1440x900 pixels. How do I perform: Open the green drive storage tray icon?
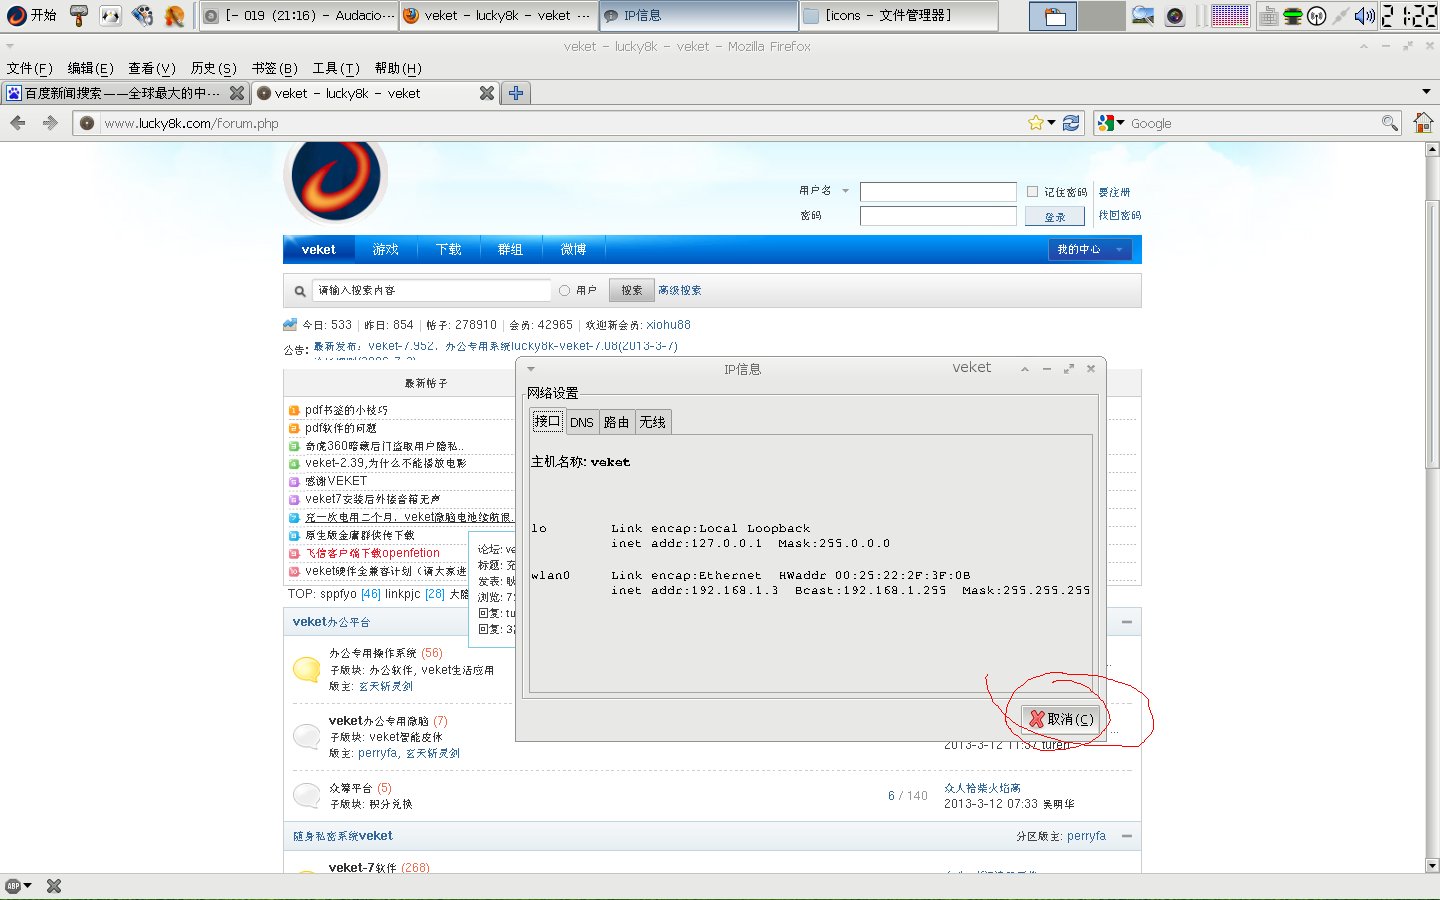(1293, 15)
